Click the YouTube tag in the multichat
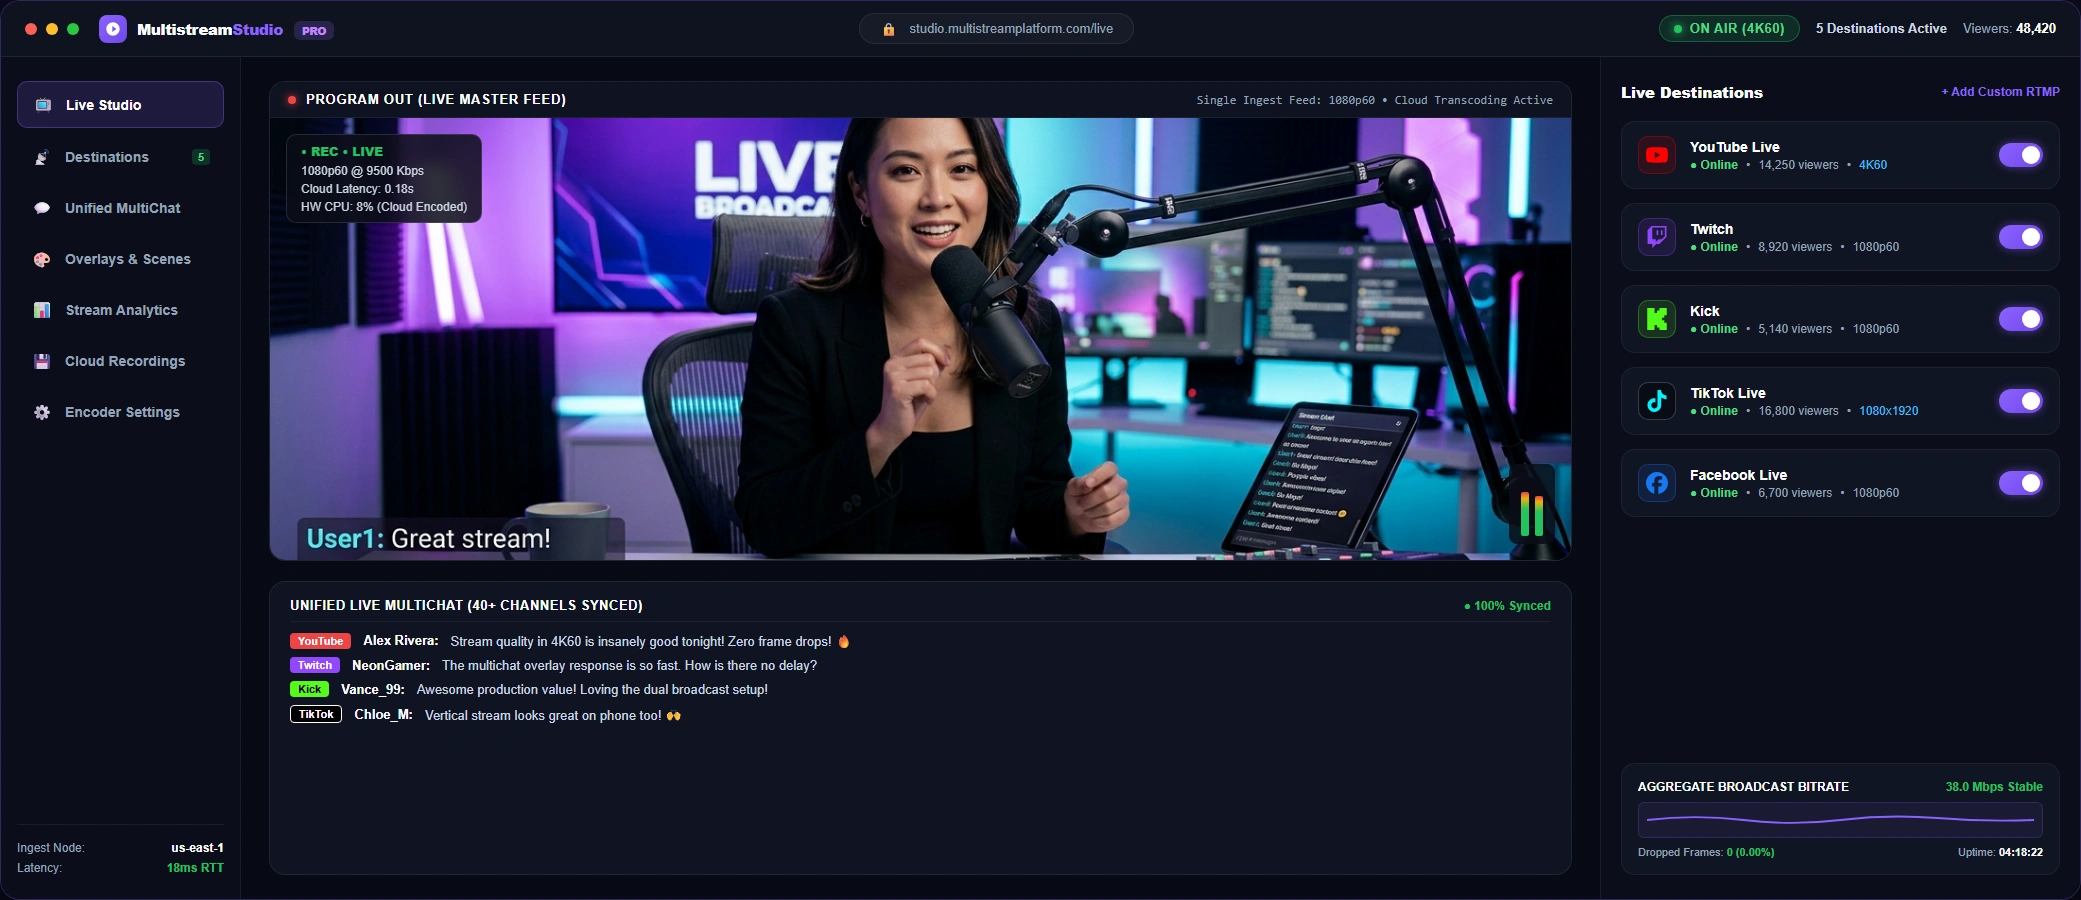 point(320,641)
